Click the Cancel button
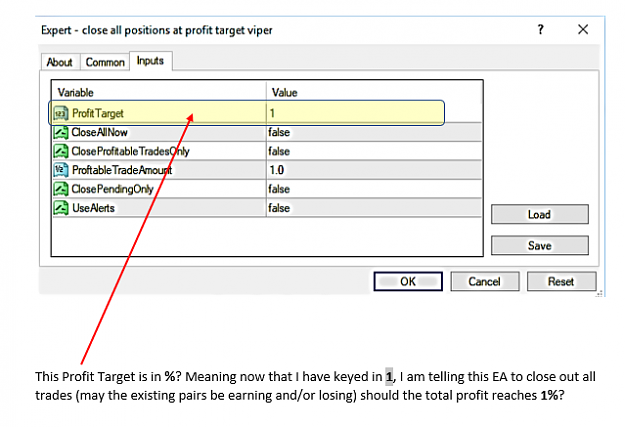The image size is (625, 427). [x=485, y=281]
